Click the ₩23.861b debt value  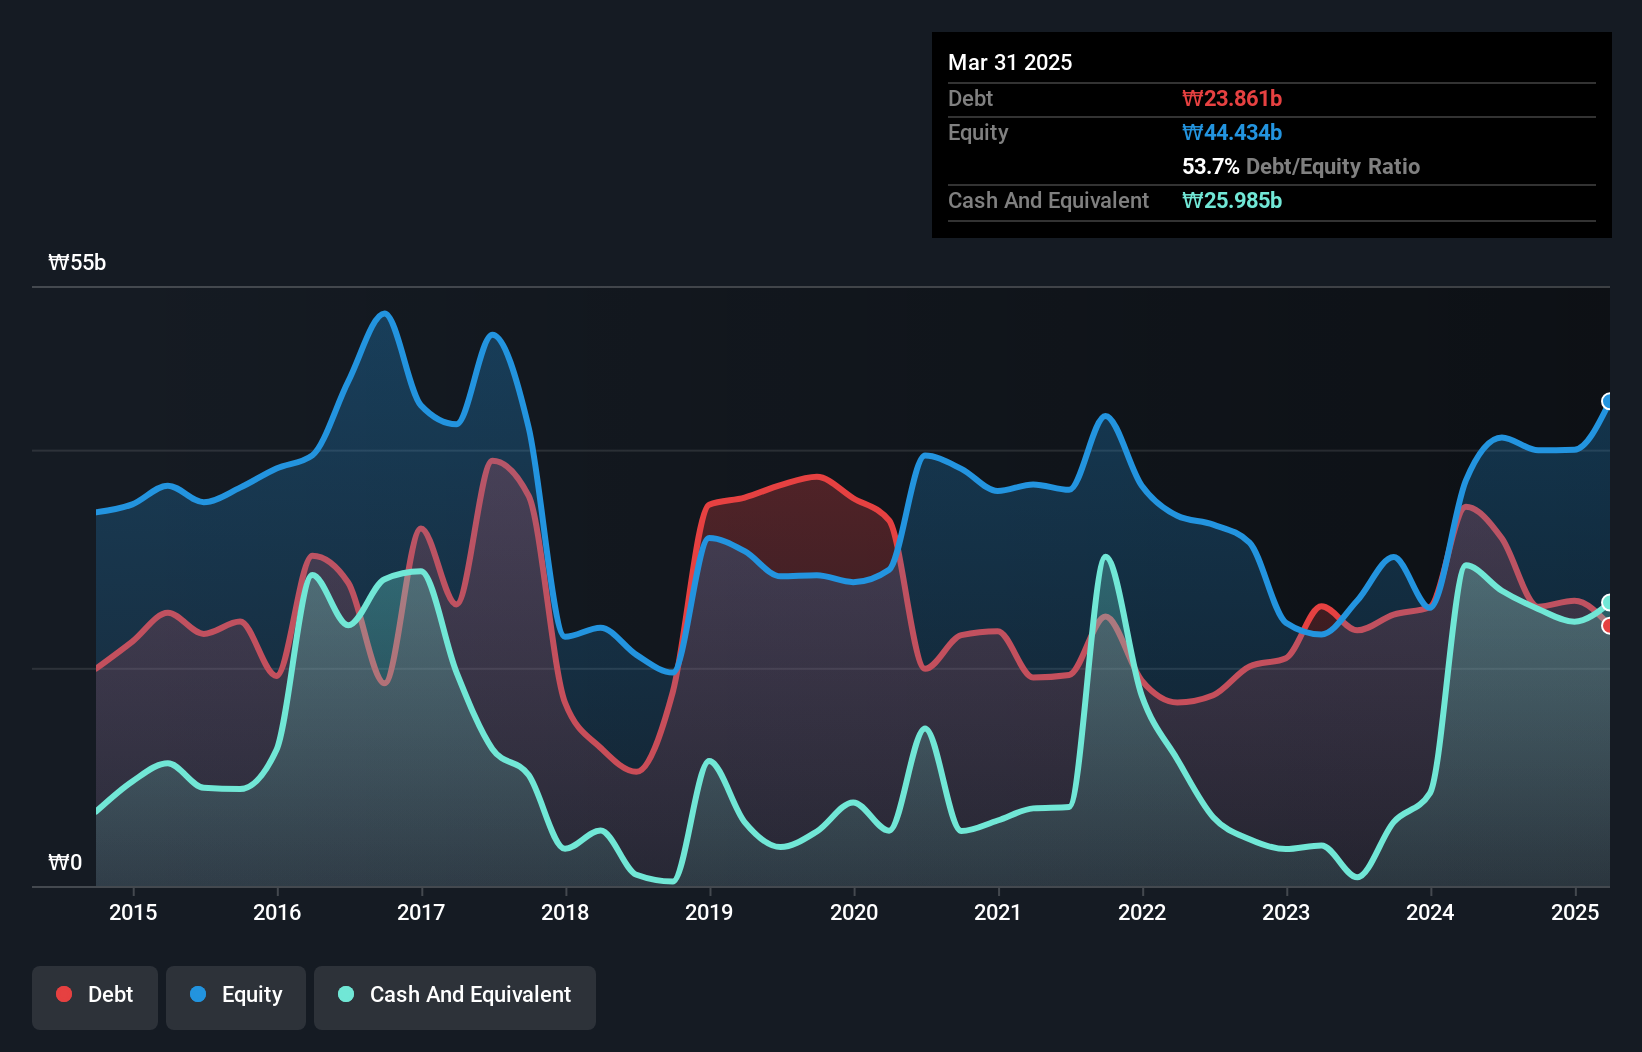click(1232, 98)
